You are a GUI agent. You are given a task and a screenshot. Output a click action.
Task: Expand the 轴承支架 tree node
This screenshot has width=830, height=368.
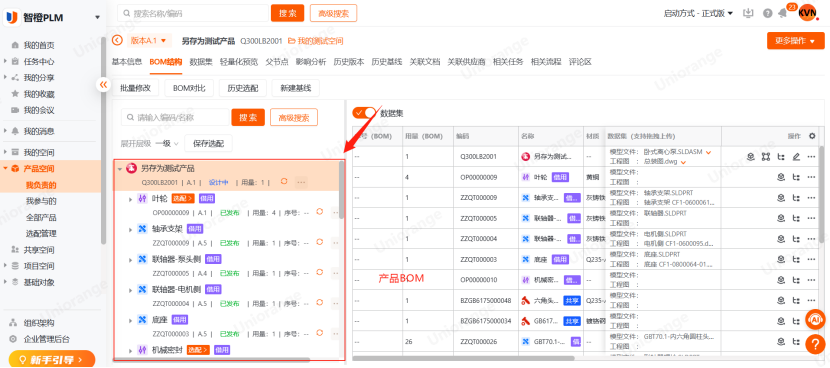(x=131, y=230)
